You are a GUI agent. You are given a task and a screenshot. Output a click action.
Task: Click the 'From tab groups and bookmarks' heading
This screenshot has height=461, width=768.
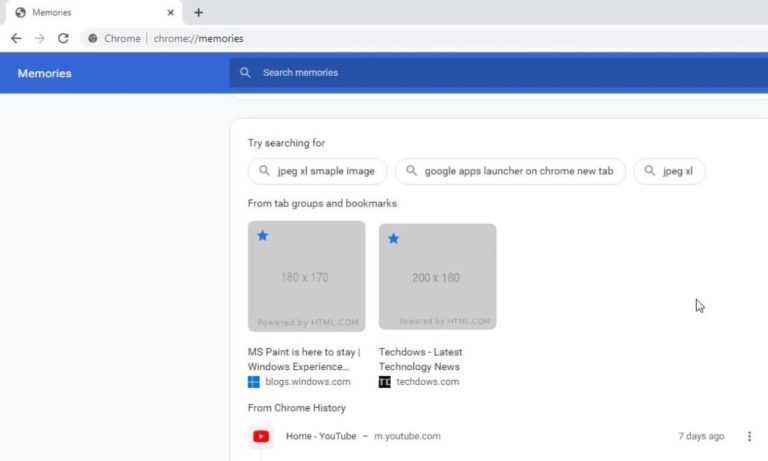coord(322,203)
